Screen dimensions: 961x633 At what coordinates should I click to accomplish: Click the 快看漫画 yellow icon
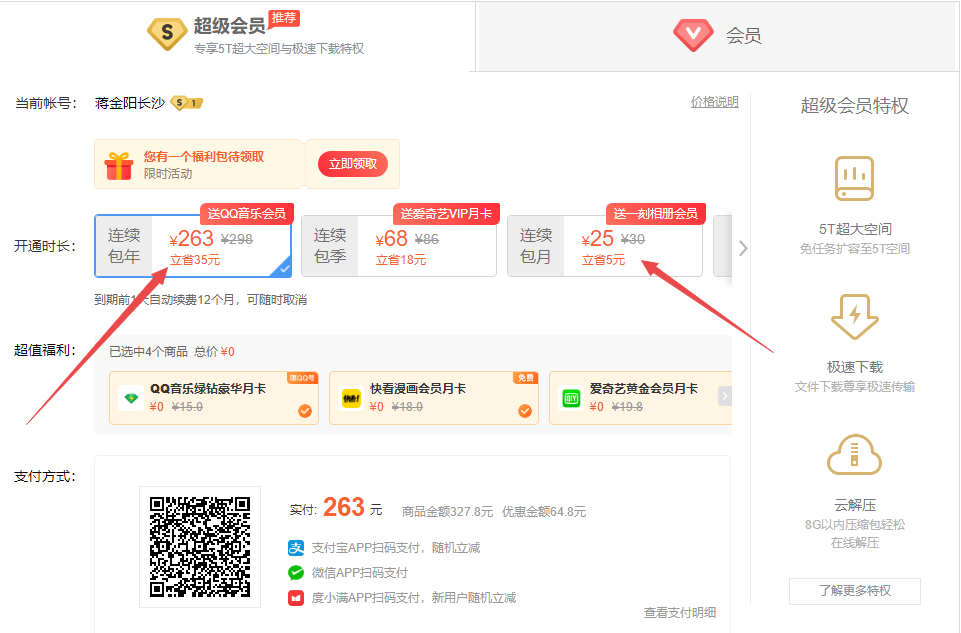(351, 398)
